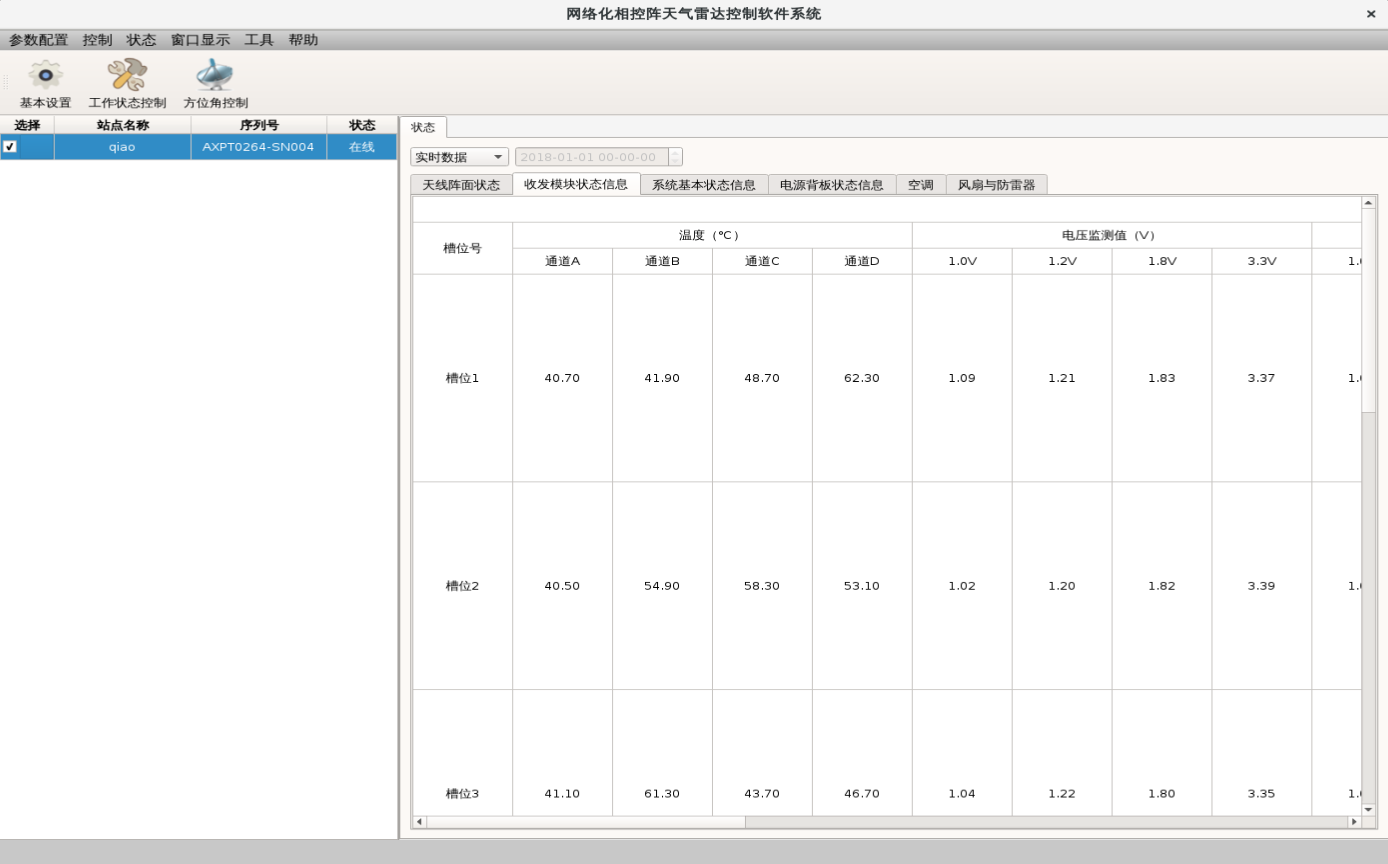The height and width of the screenshot is (864, 1388).
Task: Open the 控制 menu
Action: point(97,40)
